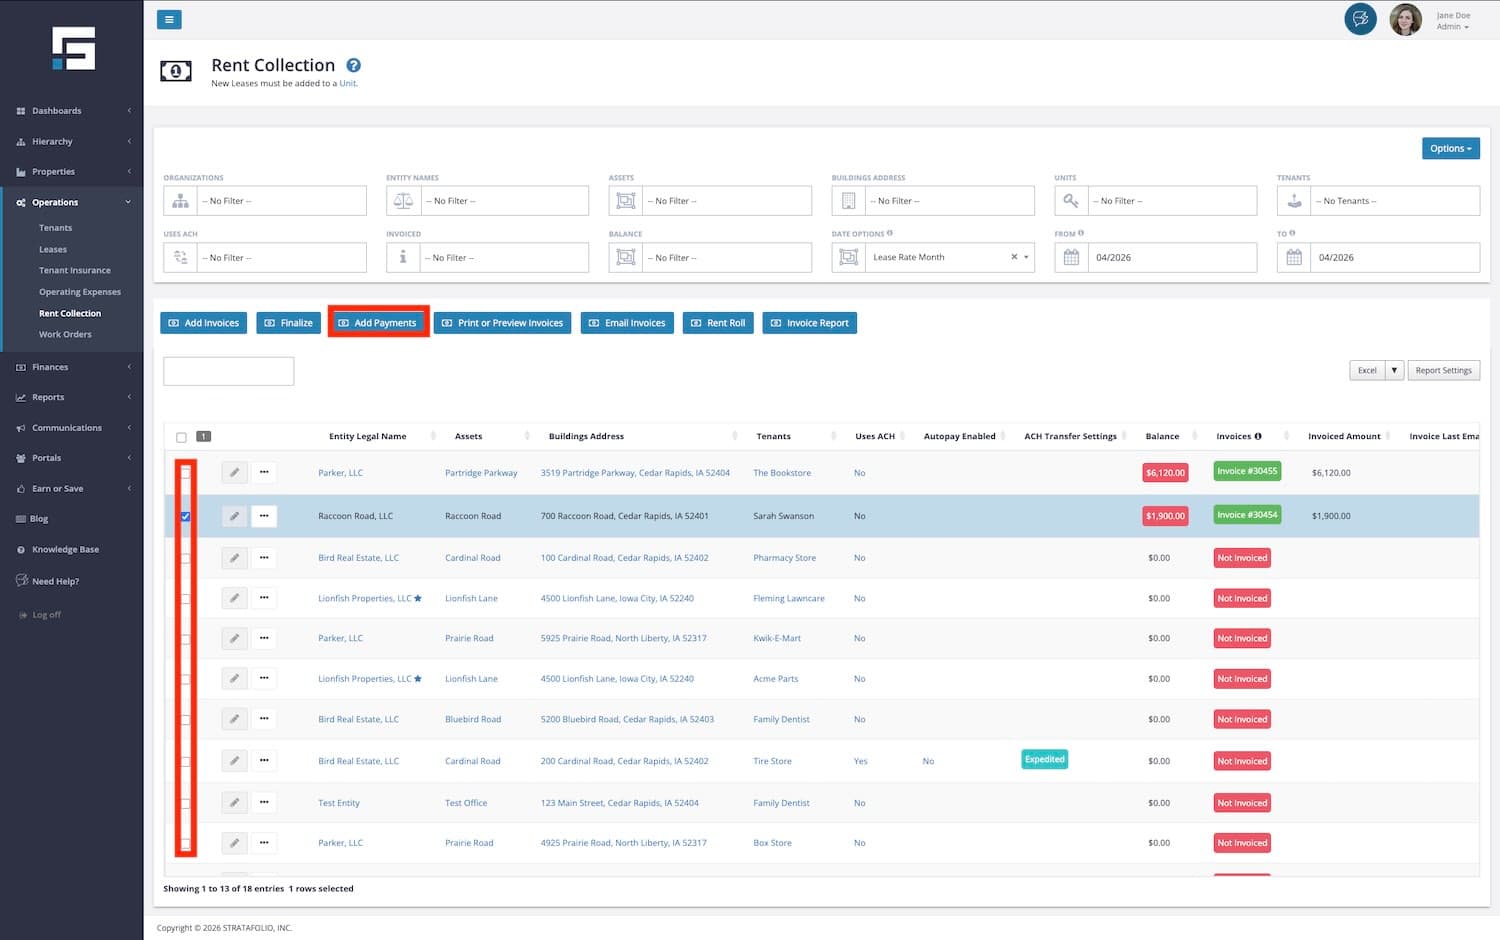Click the Expedited ACH transfer badge

1044,759
